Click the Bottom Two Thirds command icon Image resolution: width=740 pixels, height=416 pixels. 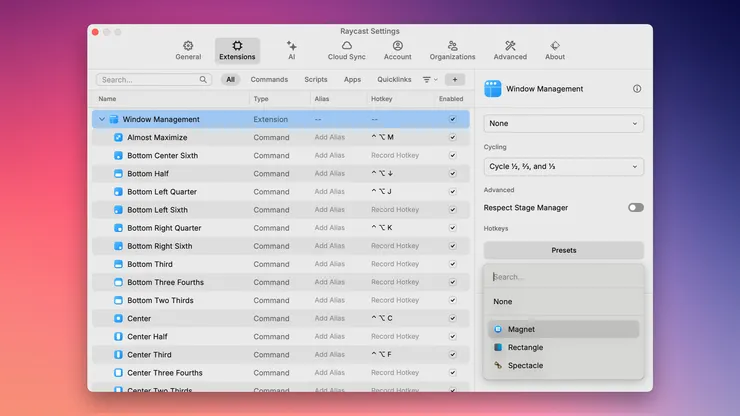pyautogui.click(x=118, y=300)
